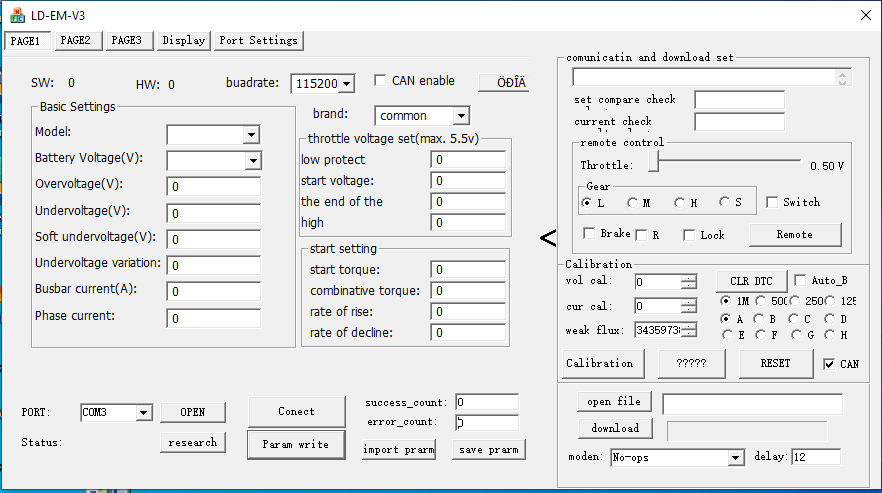882x493 pixels.
Task: Open the buadrate dropdown
Action: click(346, 84)
